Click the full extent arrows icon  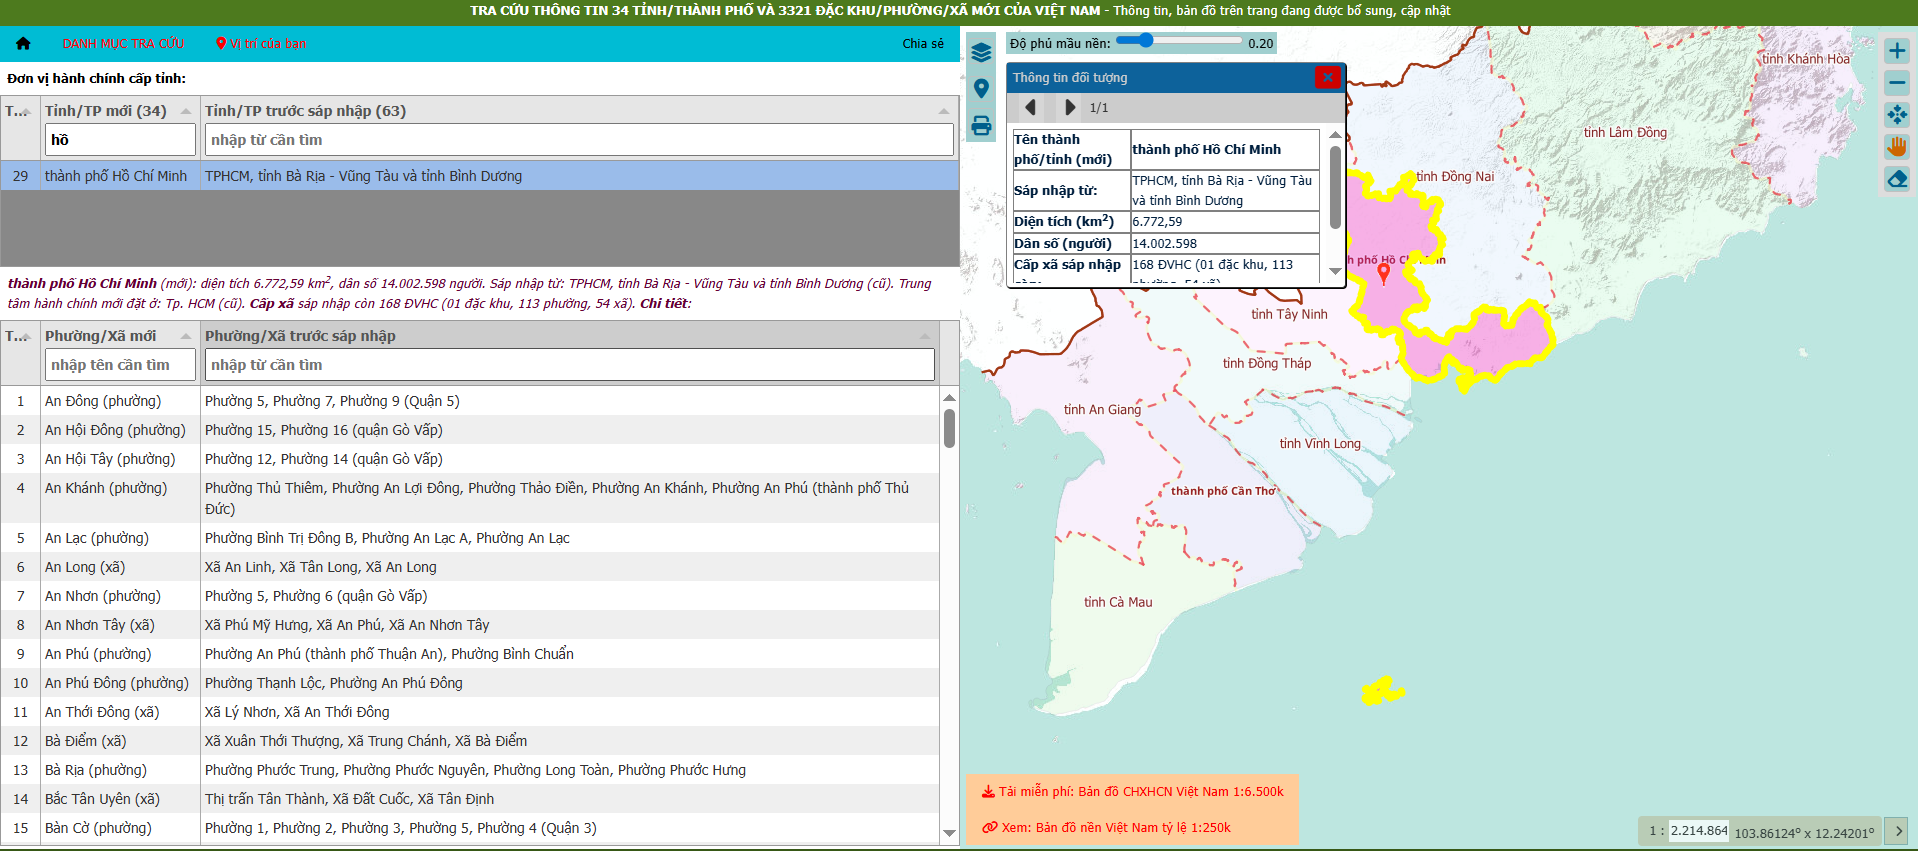pos(1896,115)
